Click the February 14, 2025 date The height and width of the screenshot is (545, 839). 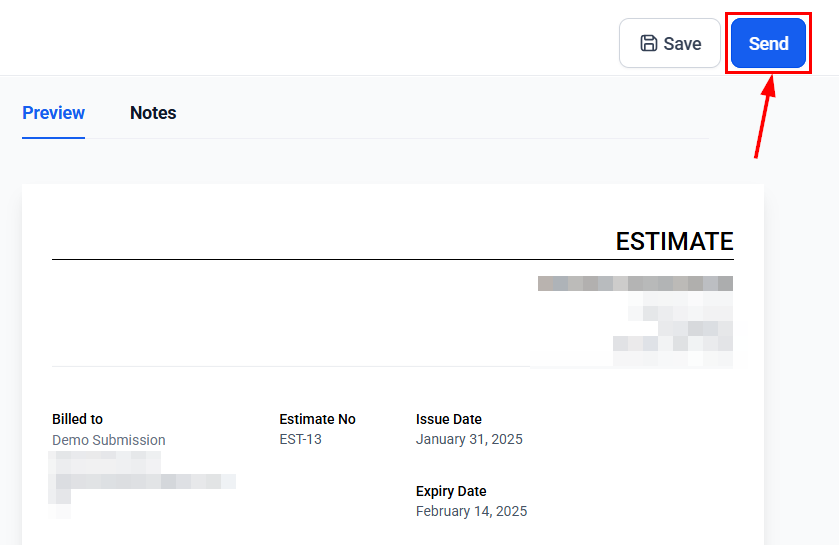[471, 511]
